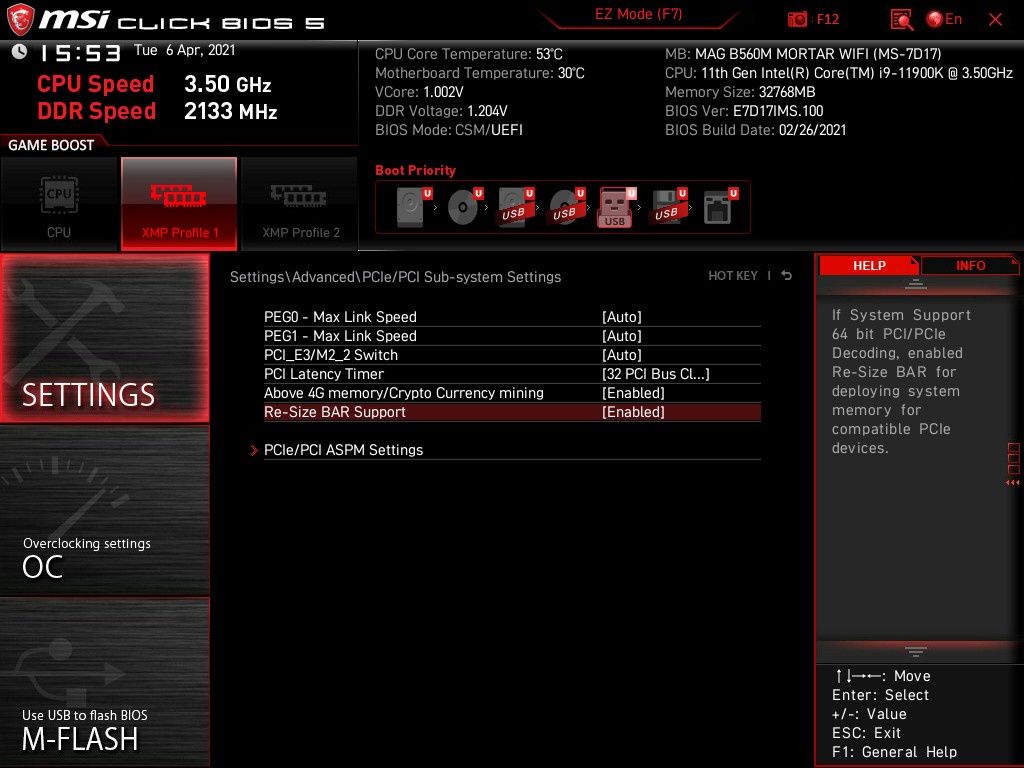Open the OC overclocking settings section
Screen dimensions: 1024x768
pos(105,511)
